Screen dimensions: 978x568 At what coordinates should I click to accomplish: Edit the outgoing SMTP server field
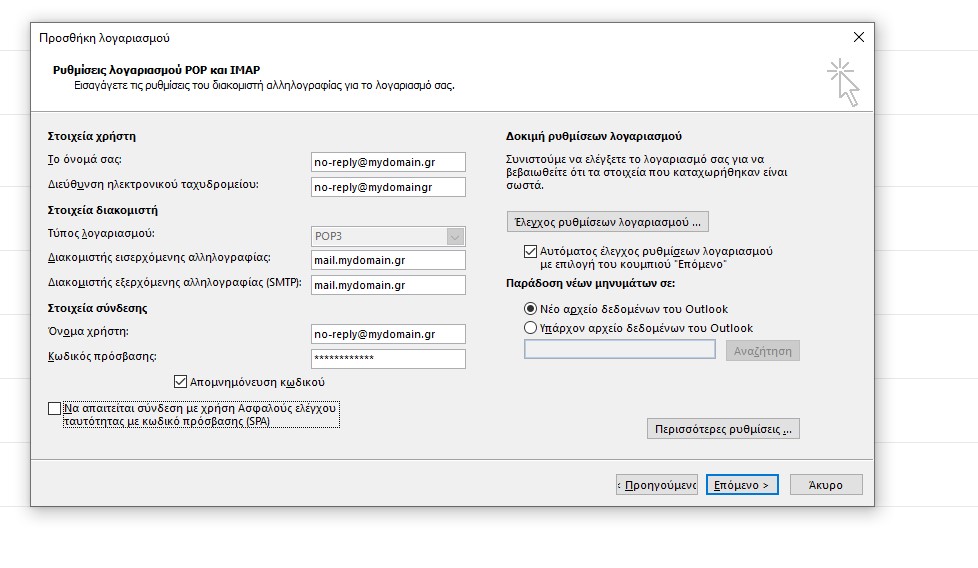pyautogui.click(x=388, y=285)
